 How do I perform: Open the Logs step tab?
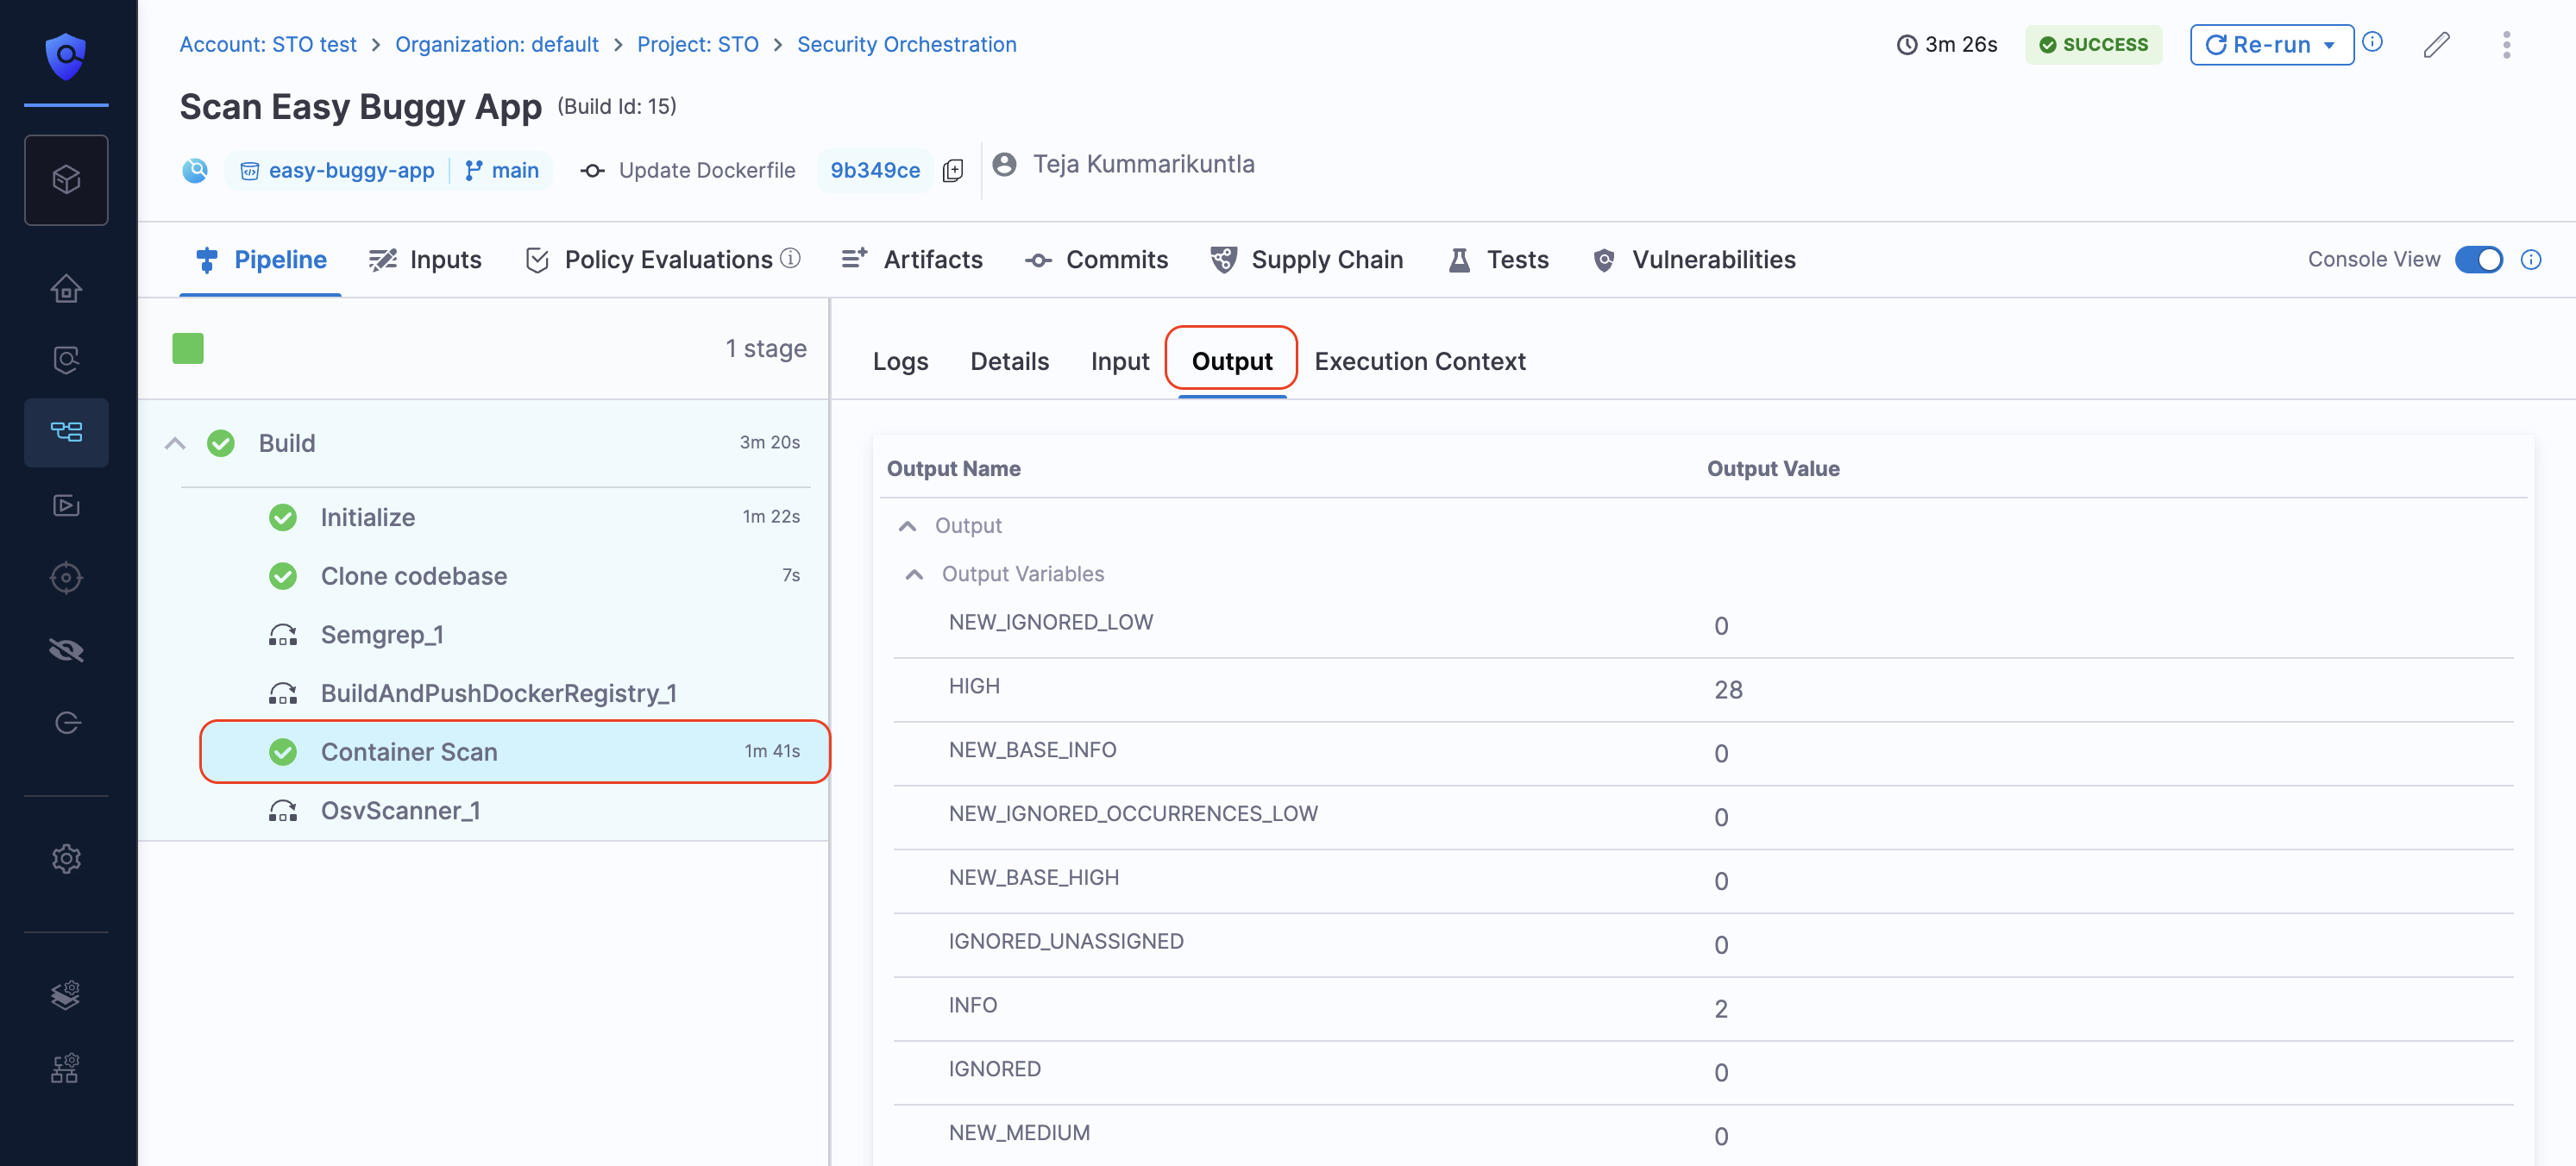(900, 361)
